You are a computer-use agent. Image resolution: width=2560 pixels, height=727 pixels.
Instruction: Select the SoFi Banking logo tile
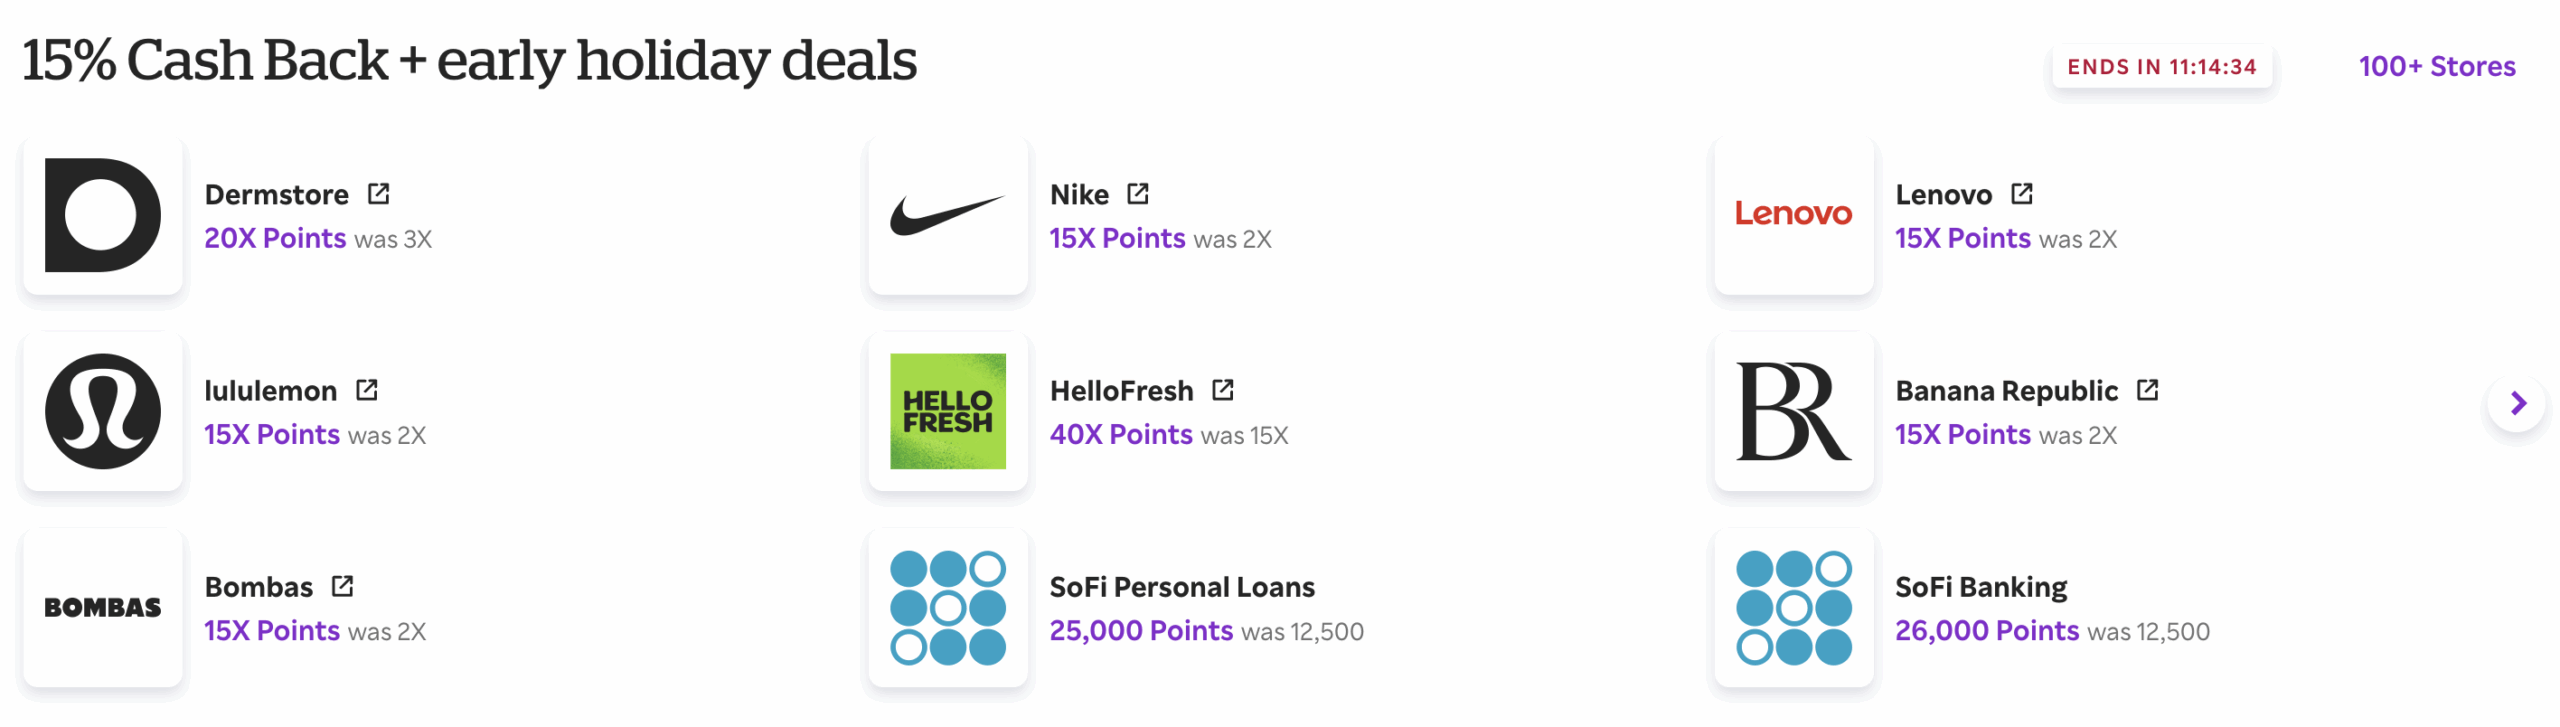tap(1792, 607)
